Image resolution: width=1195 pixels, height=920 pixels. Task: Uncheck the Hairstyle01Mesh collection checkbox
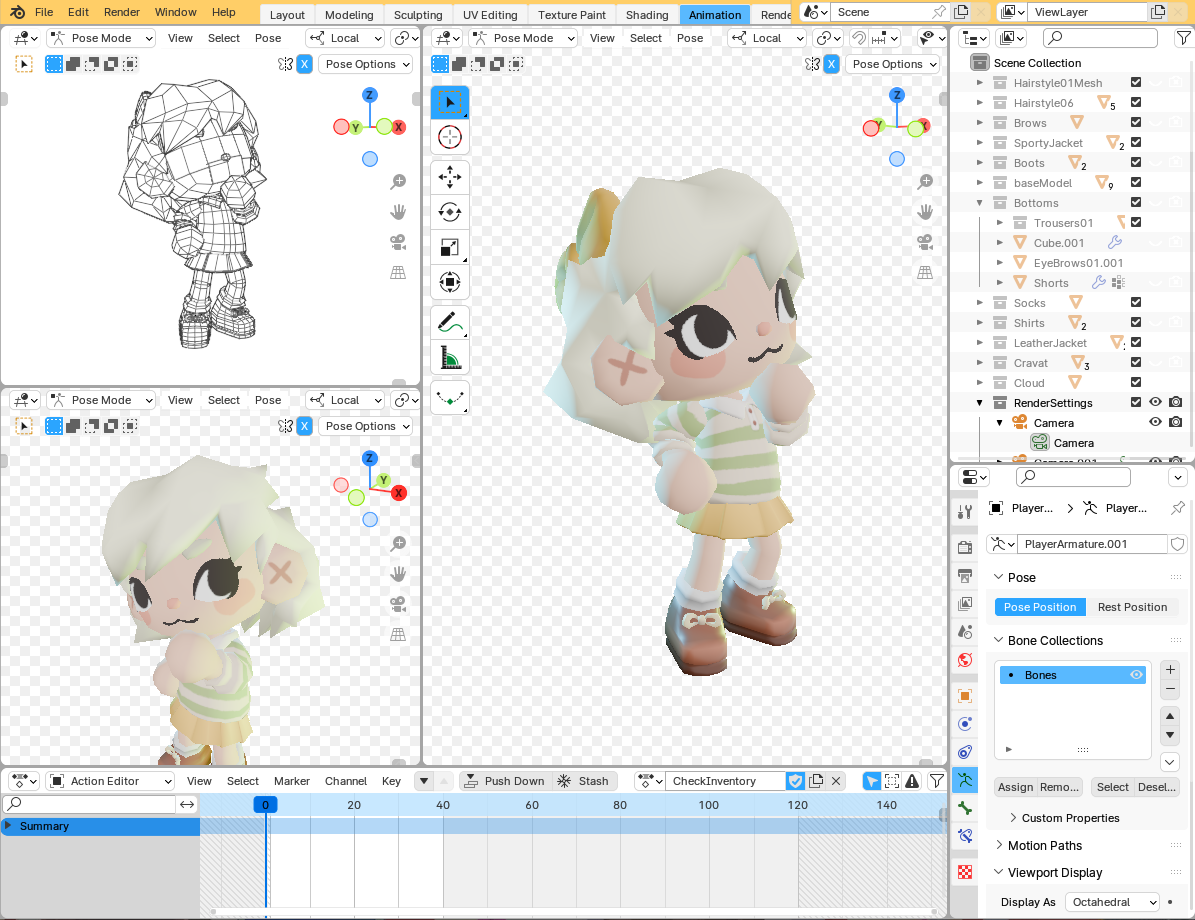(1136, 82)
